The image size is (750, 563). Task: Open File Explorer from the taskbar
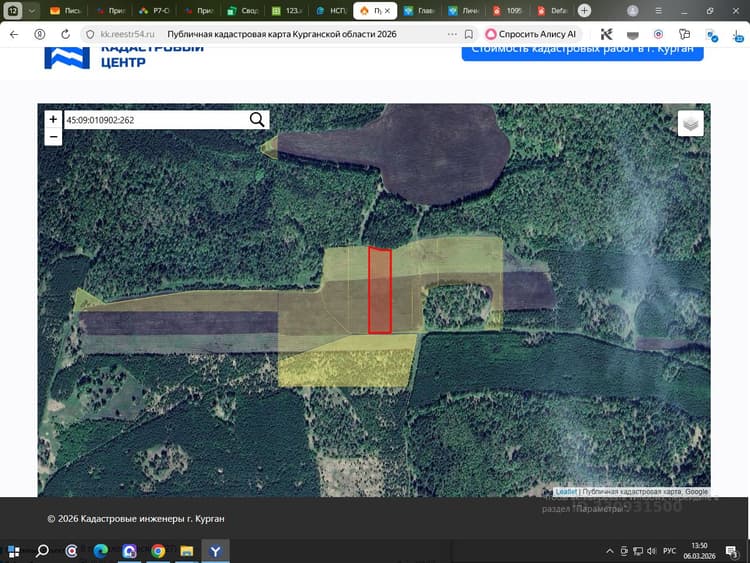point(187,551)
